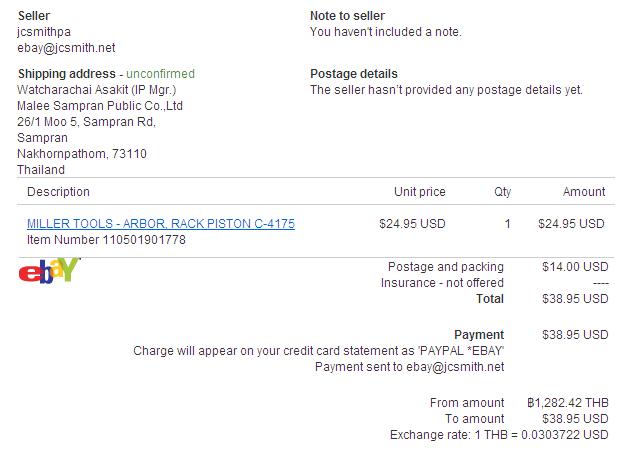Click the Item Number 110501901778 text
634x453 pixels.
[106, 240]
